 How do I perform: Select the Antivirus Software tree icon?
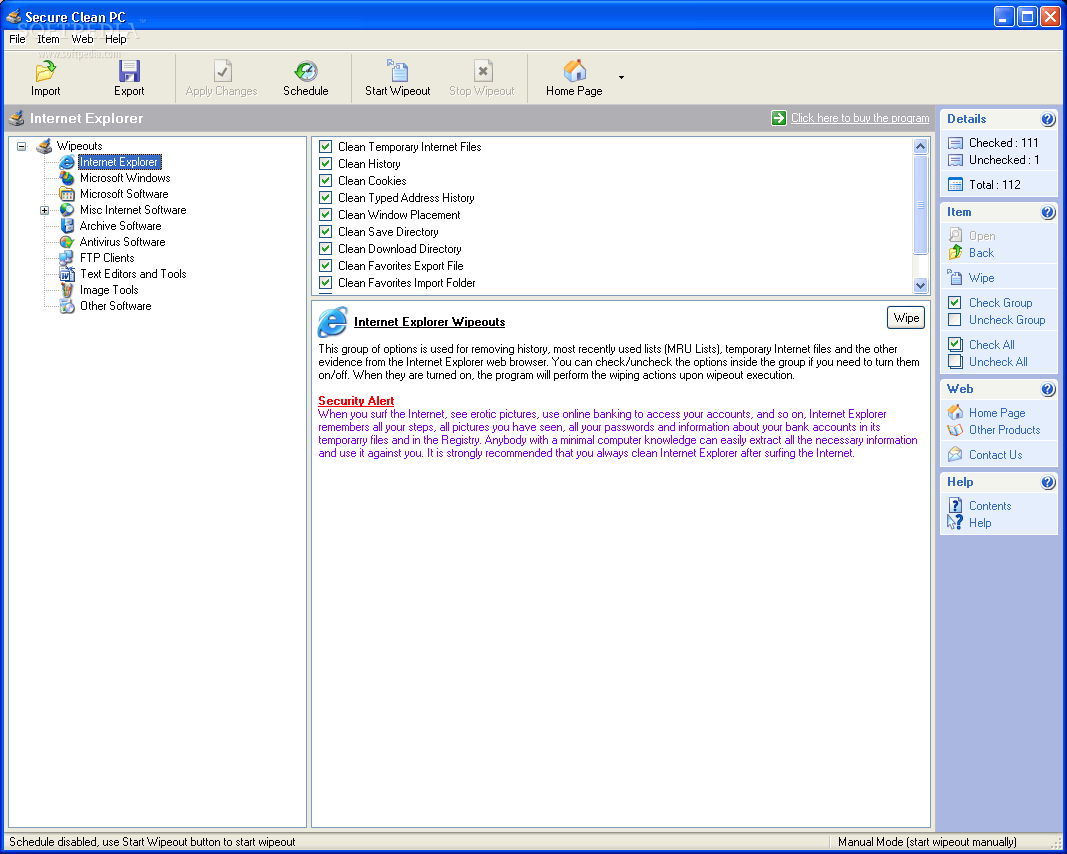[x=67, y=242]
